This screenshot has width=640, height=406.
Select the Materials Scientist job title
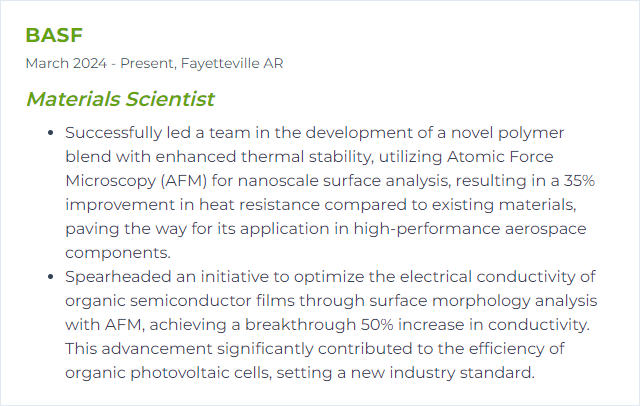(120, 99)
